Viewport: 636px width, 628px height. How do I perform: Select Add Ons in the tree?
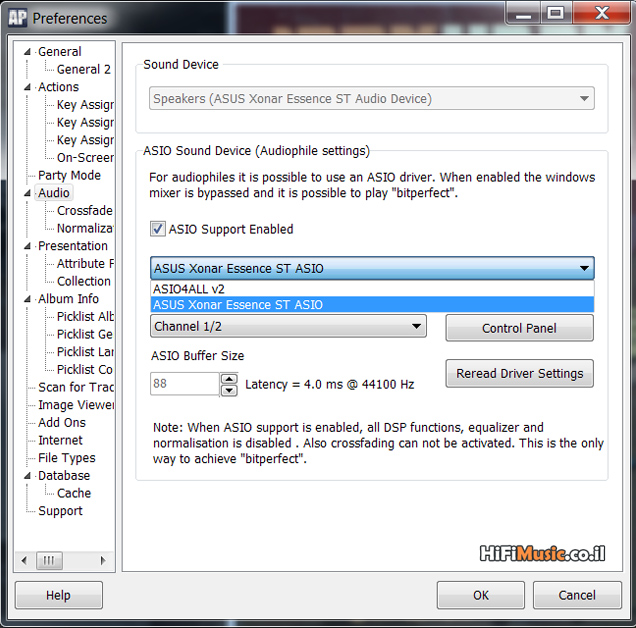point(62,423)
